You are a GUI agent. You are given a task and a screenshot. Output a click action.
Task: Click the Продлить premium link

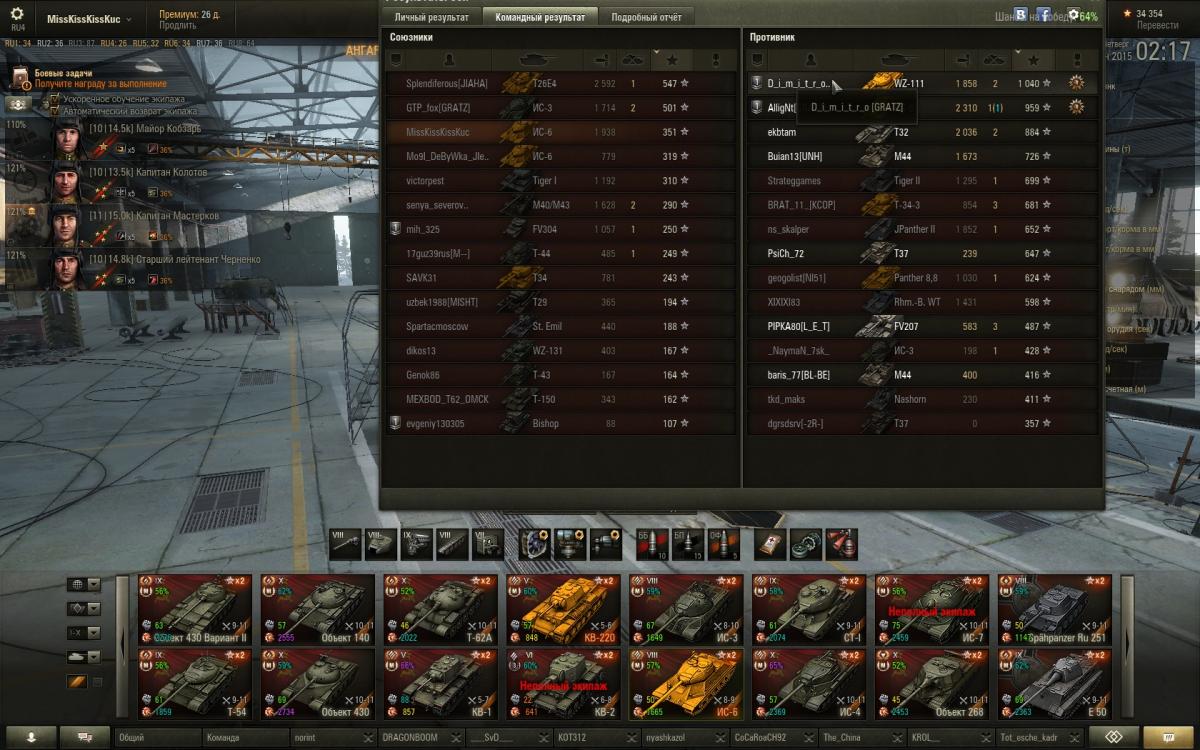click(177, 25)
